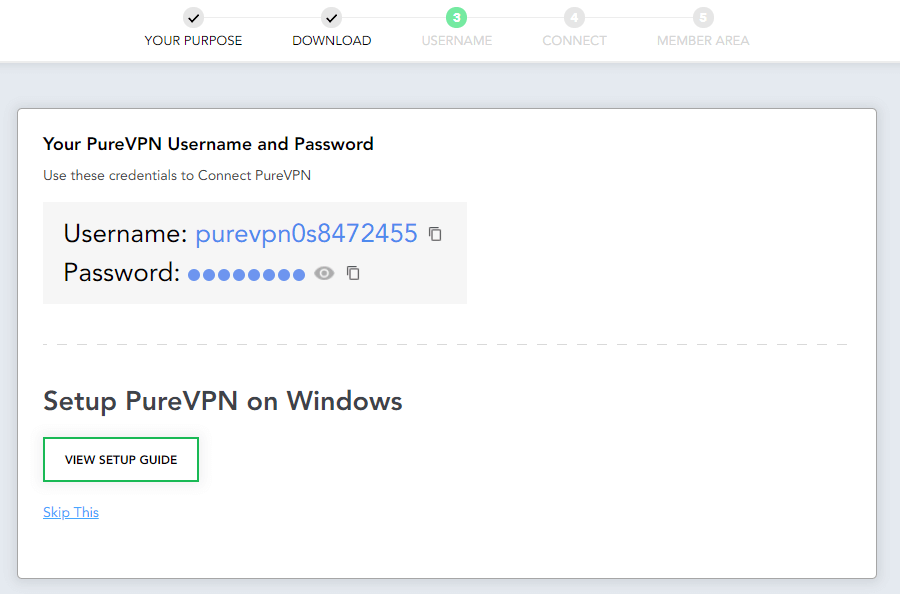This screenshot has width=900, height=594.
Task: Follow the Skip This link
Action: (x=71, y=512)
